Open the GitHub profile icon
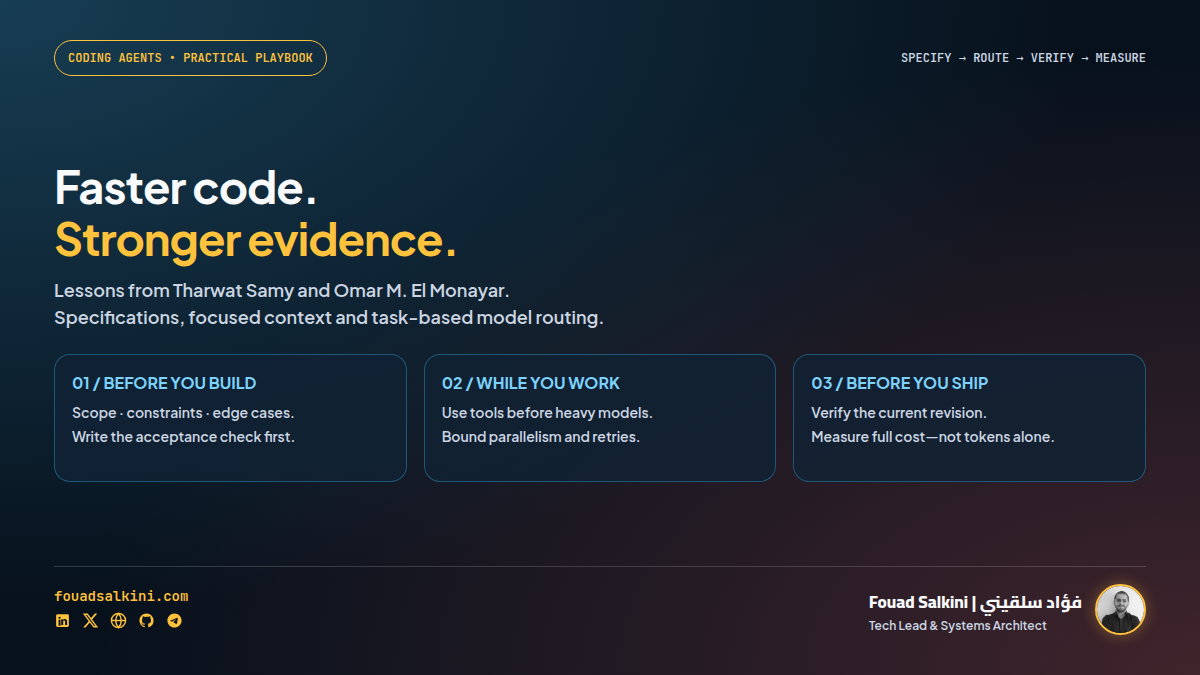Image resolution: width=1200 pixels, height=675 pixels. (147, 621)
